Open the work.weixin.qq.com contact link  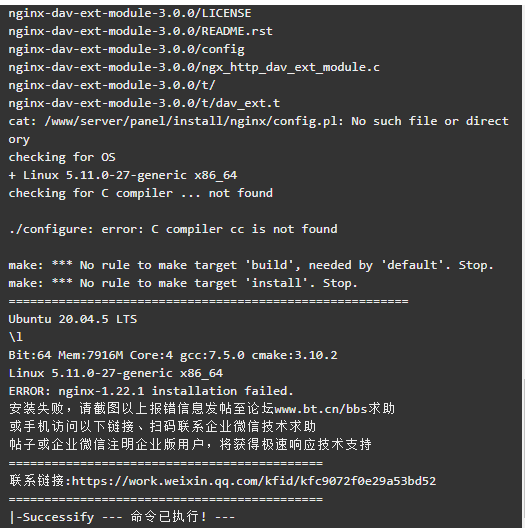tap(254, 481)
